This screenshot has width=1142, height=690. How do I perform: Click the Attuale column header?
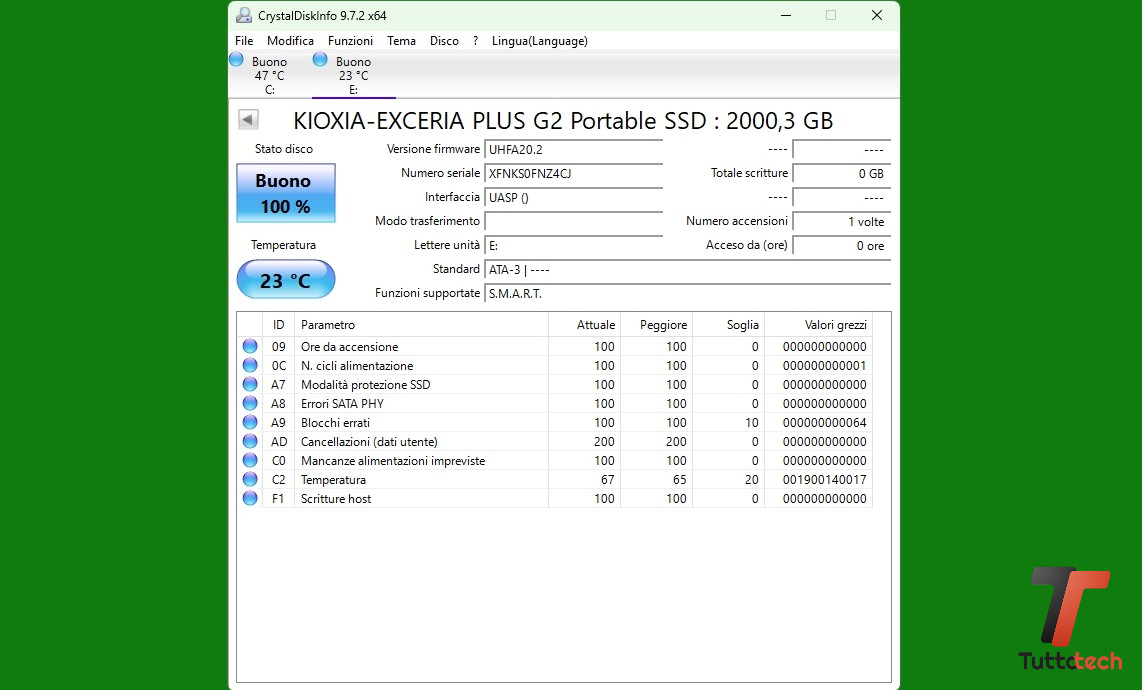584,325
